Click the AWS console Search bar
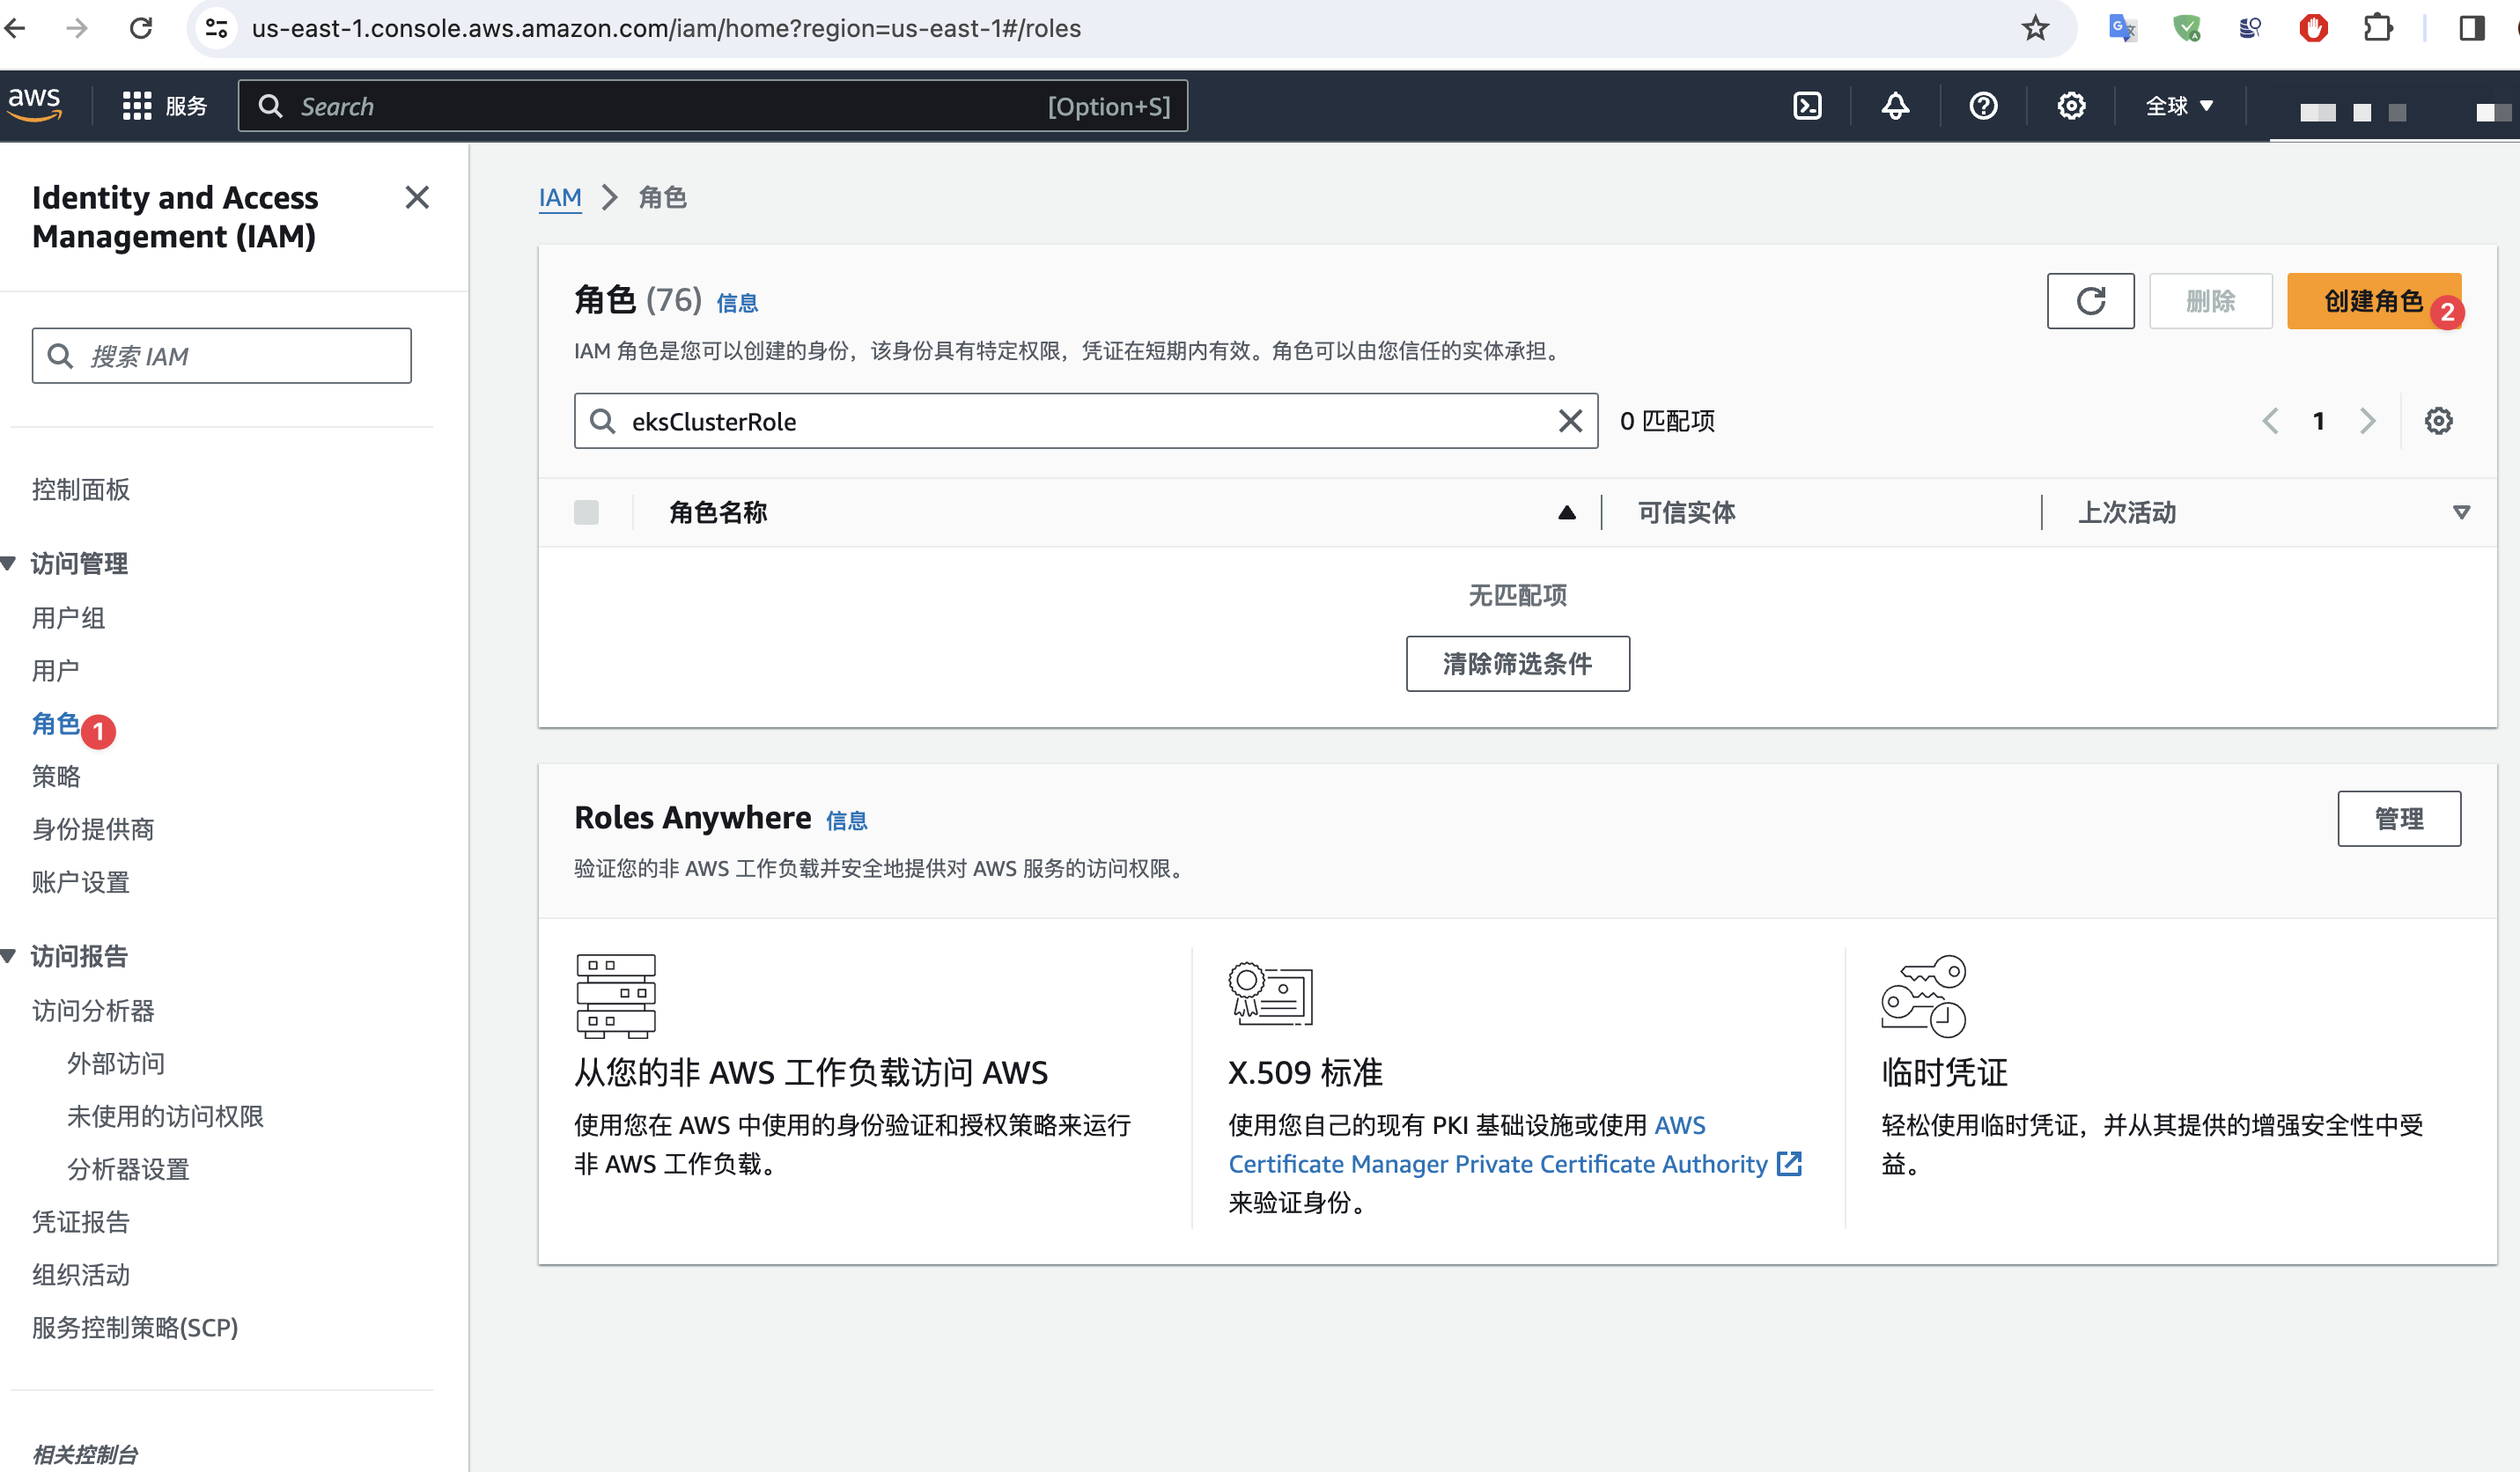The width and height of the screenshot is (2520, 1472). pos(712,106)
